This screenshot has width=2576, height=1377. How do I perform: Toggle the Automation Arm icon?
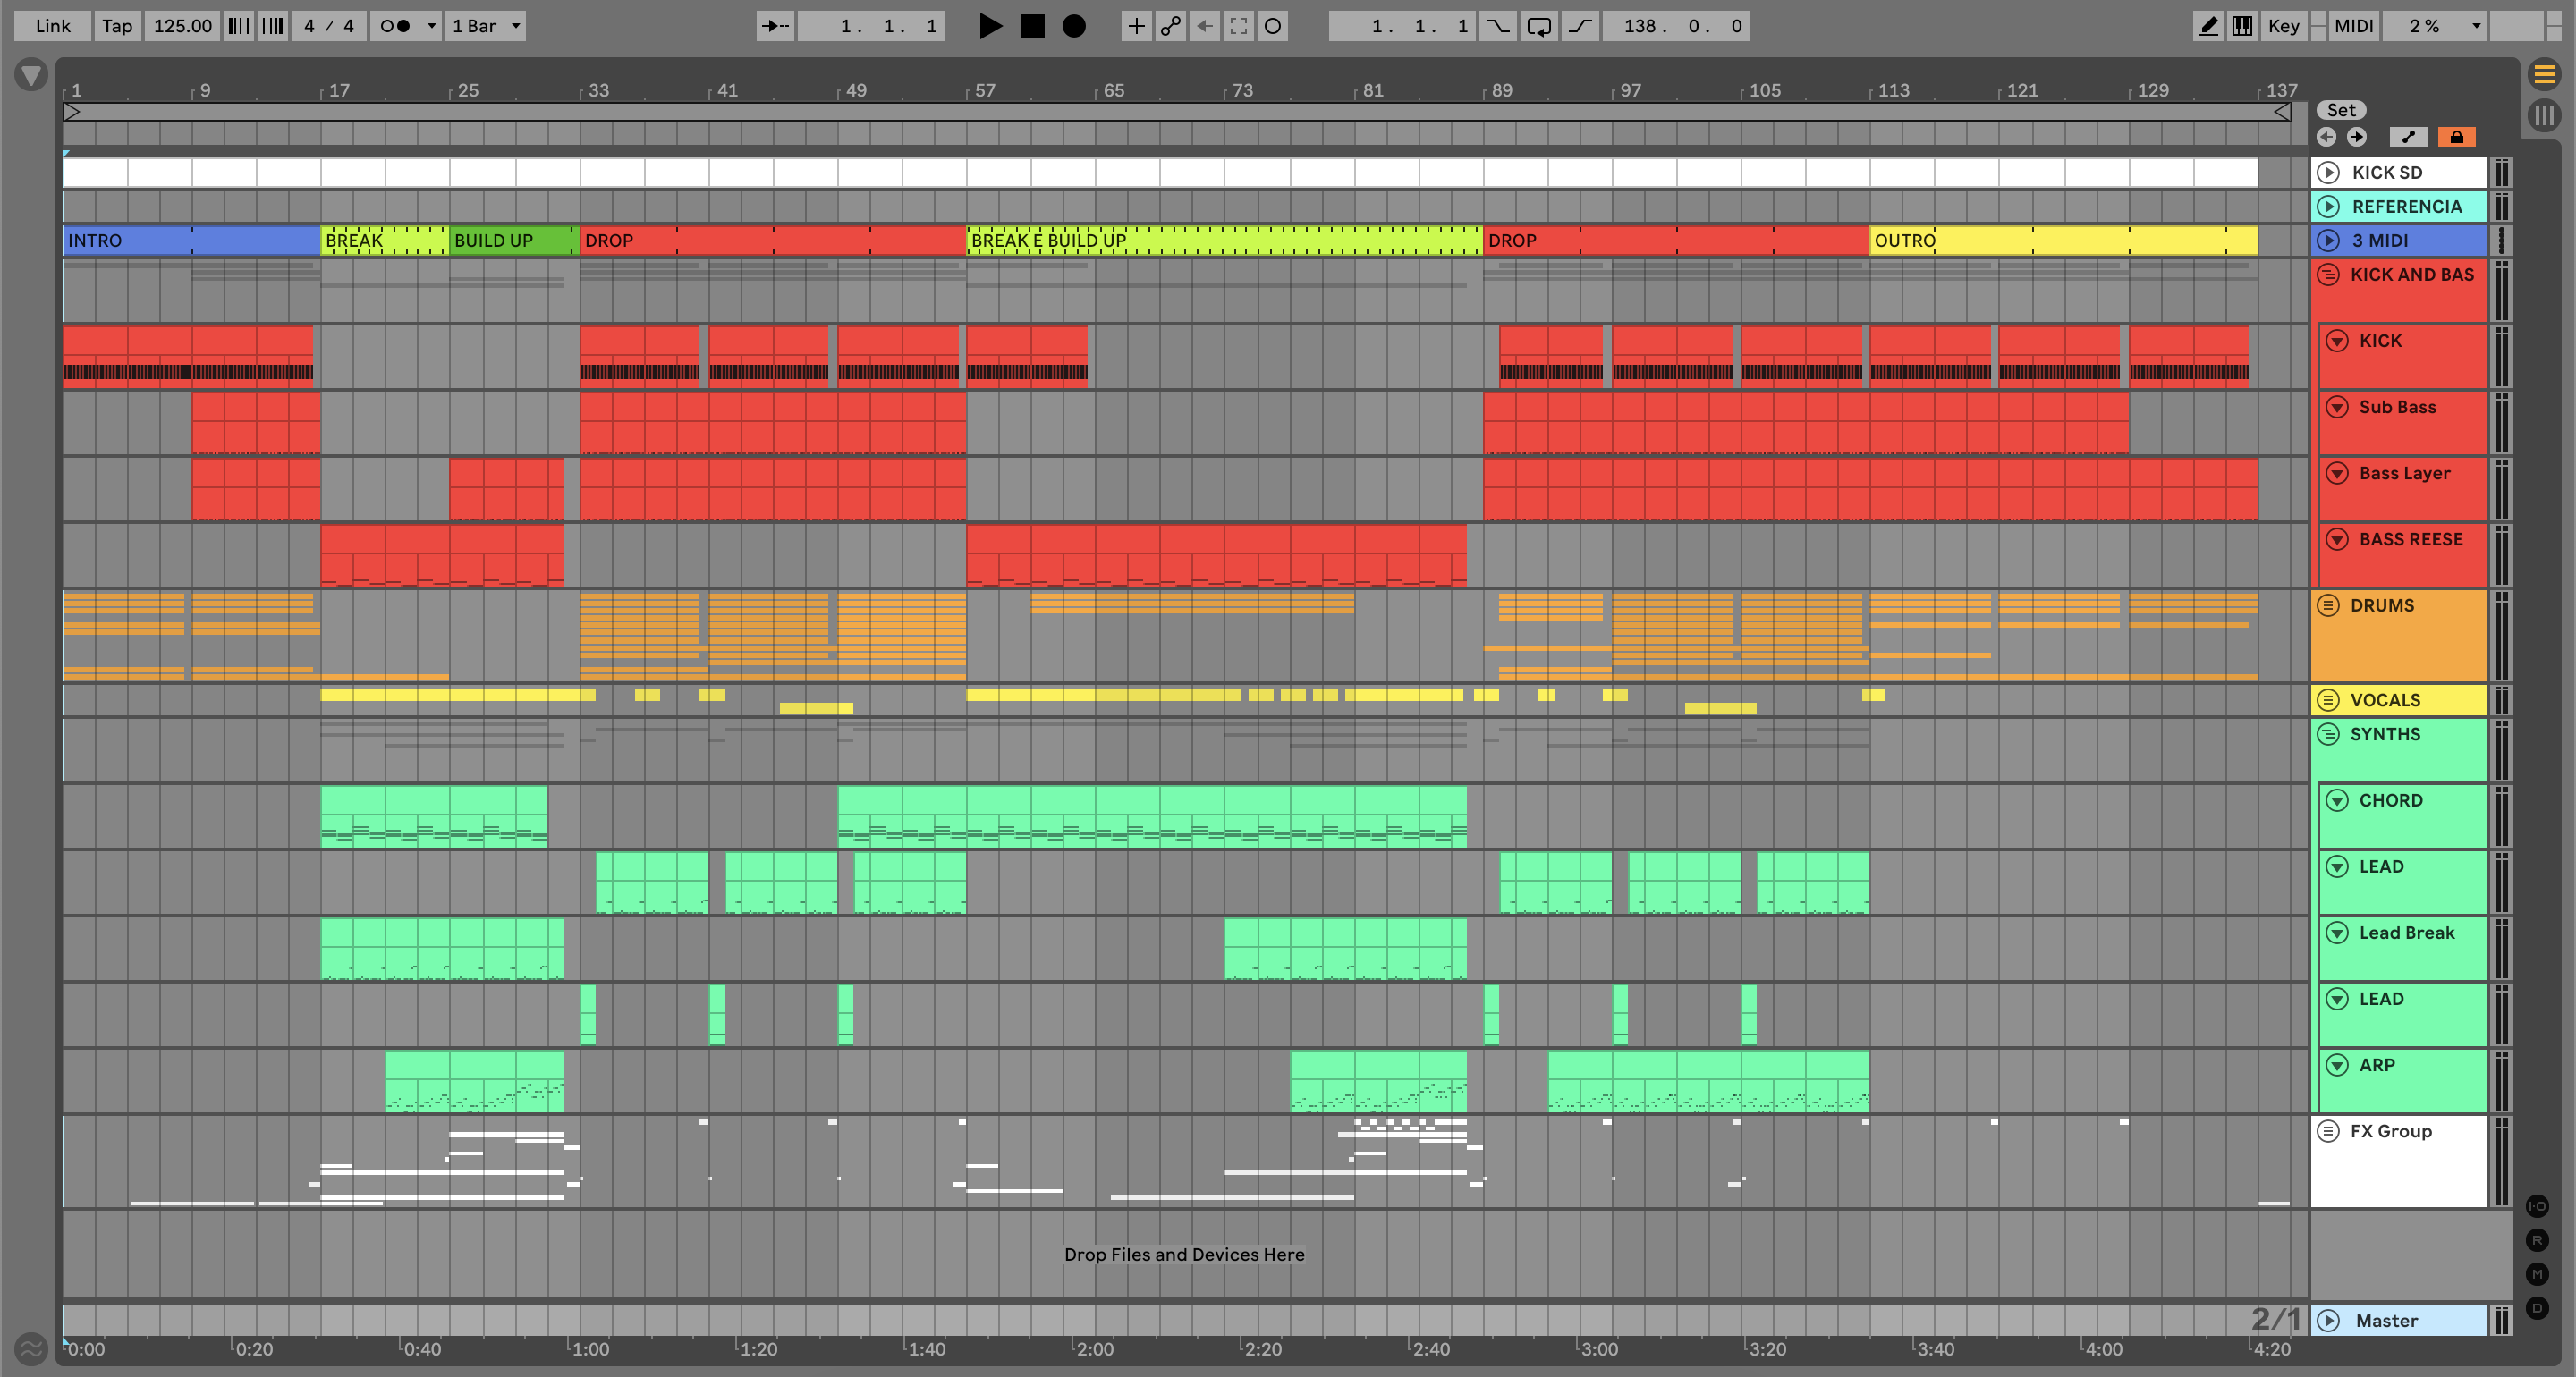(x=1170, y=26)
